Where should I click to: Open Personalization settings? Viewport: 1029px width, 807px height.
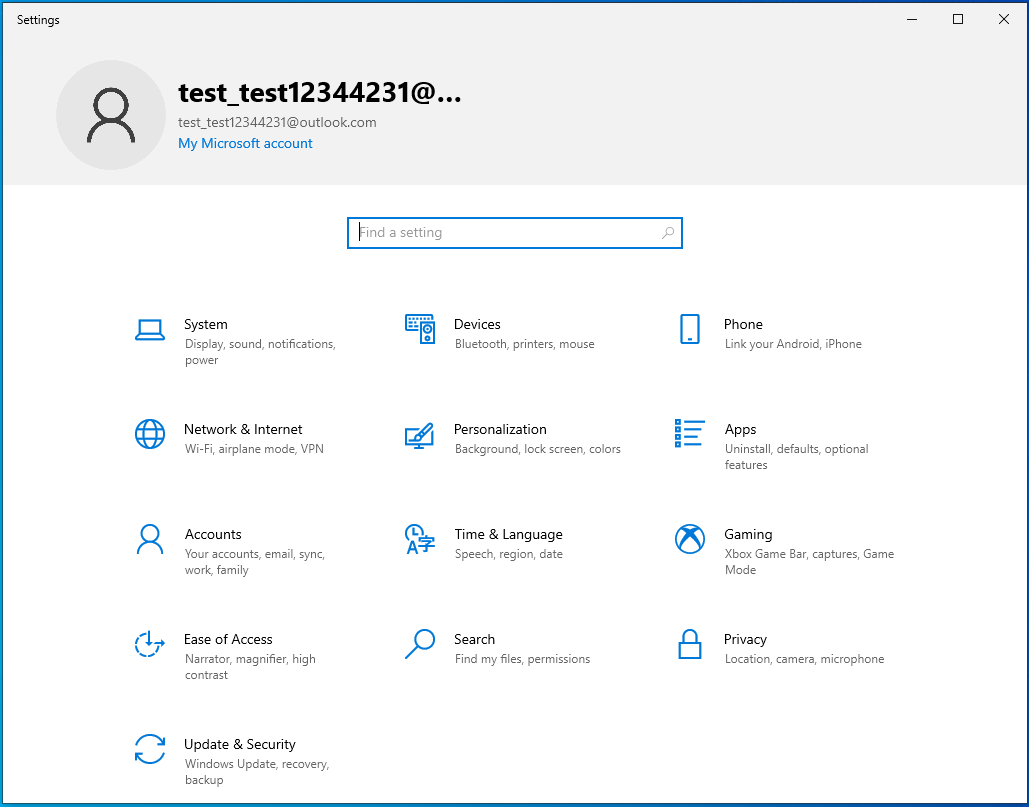point(500,438)
